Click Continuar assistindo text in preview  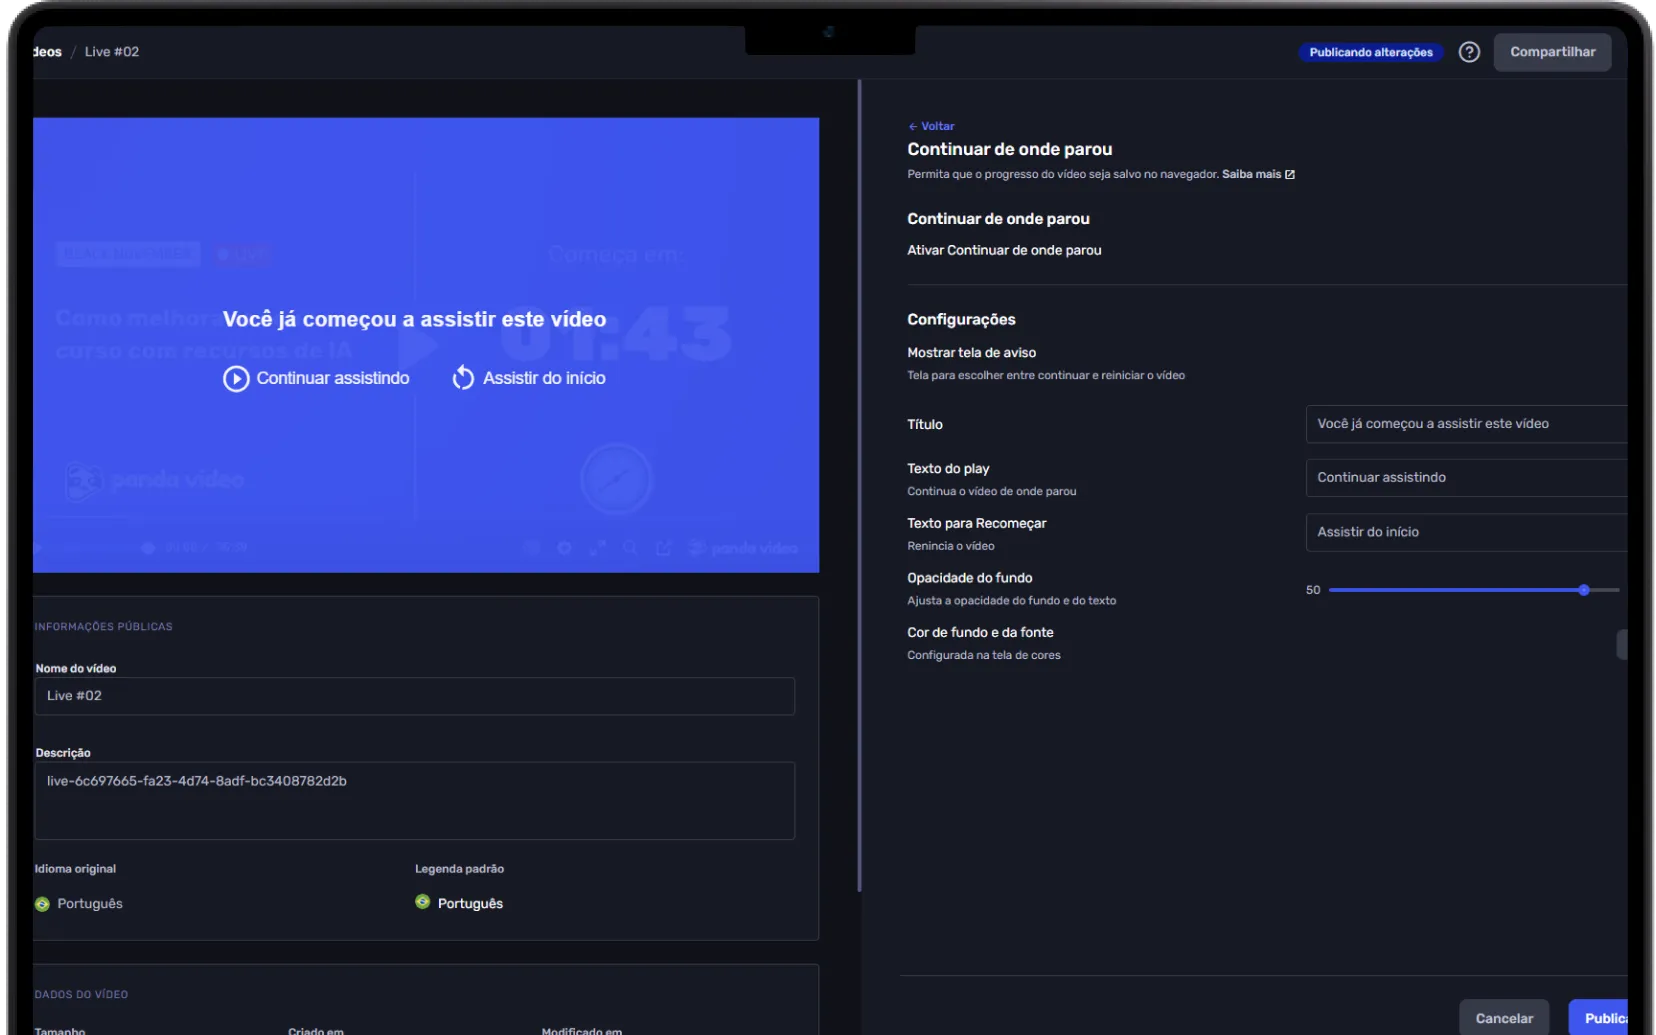(333, 378)
